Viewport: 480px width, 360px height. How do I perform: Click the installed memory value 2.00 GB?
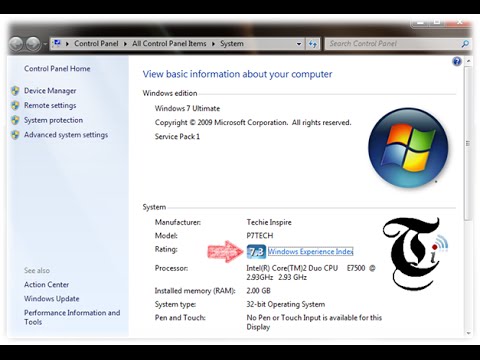pyautogui.click(x=258, y=291)
